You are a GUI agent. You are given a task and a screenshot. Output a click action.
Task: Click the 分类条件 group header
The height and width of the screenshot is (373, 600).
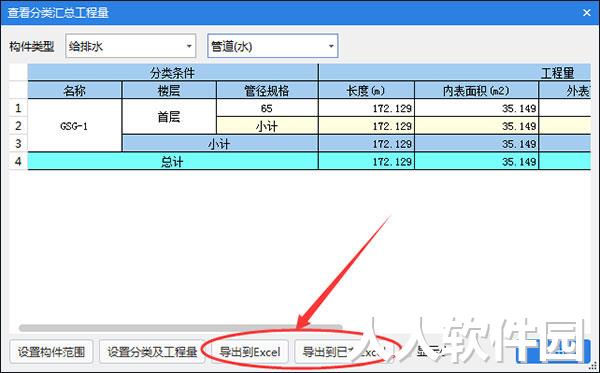pos(173,72)
